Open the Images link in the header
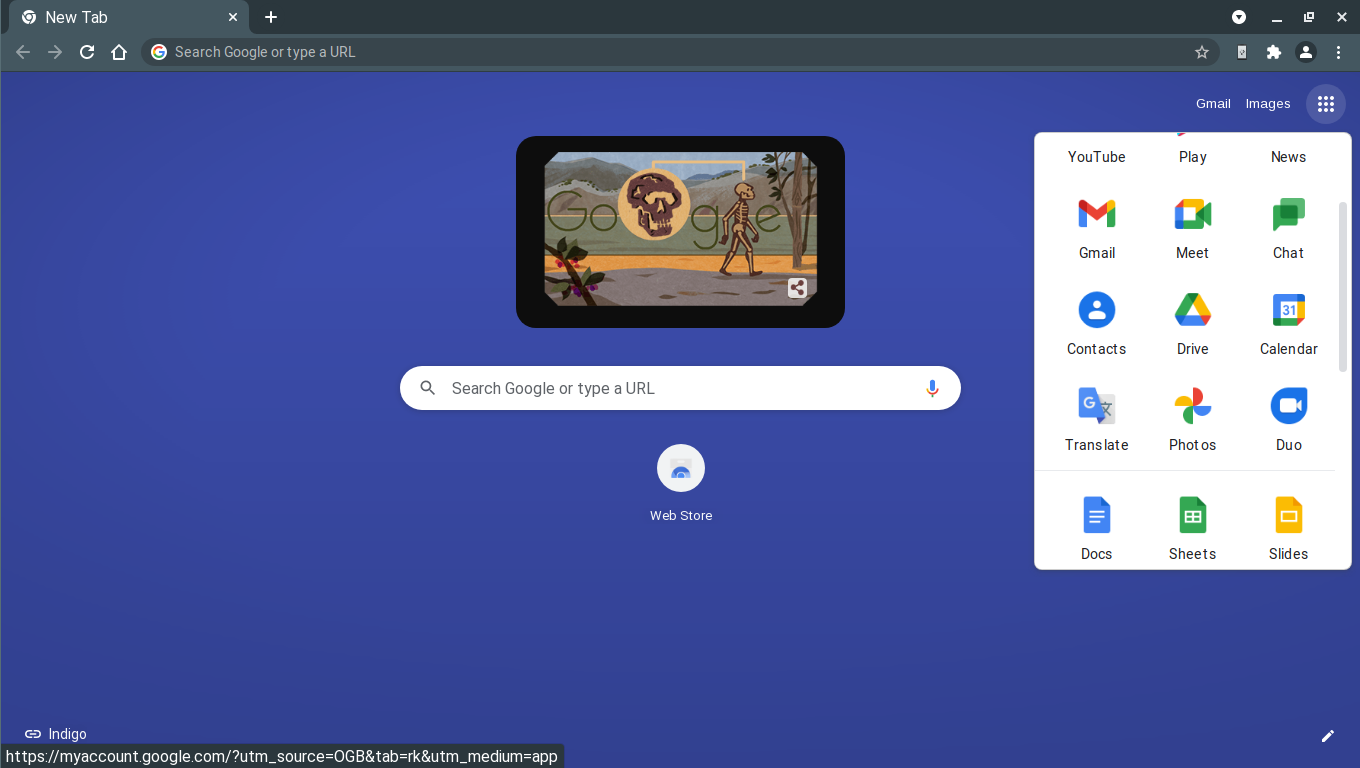Image resolution: width=1360 pixels, height=768 pixels. (1267, 104)
